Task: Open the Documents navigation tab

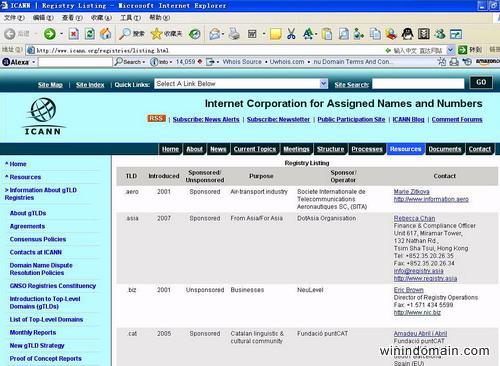Action: (445, 149)
